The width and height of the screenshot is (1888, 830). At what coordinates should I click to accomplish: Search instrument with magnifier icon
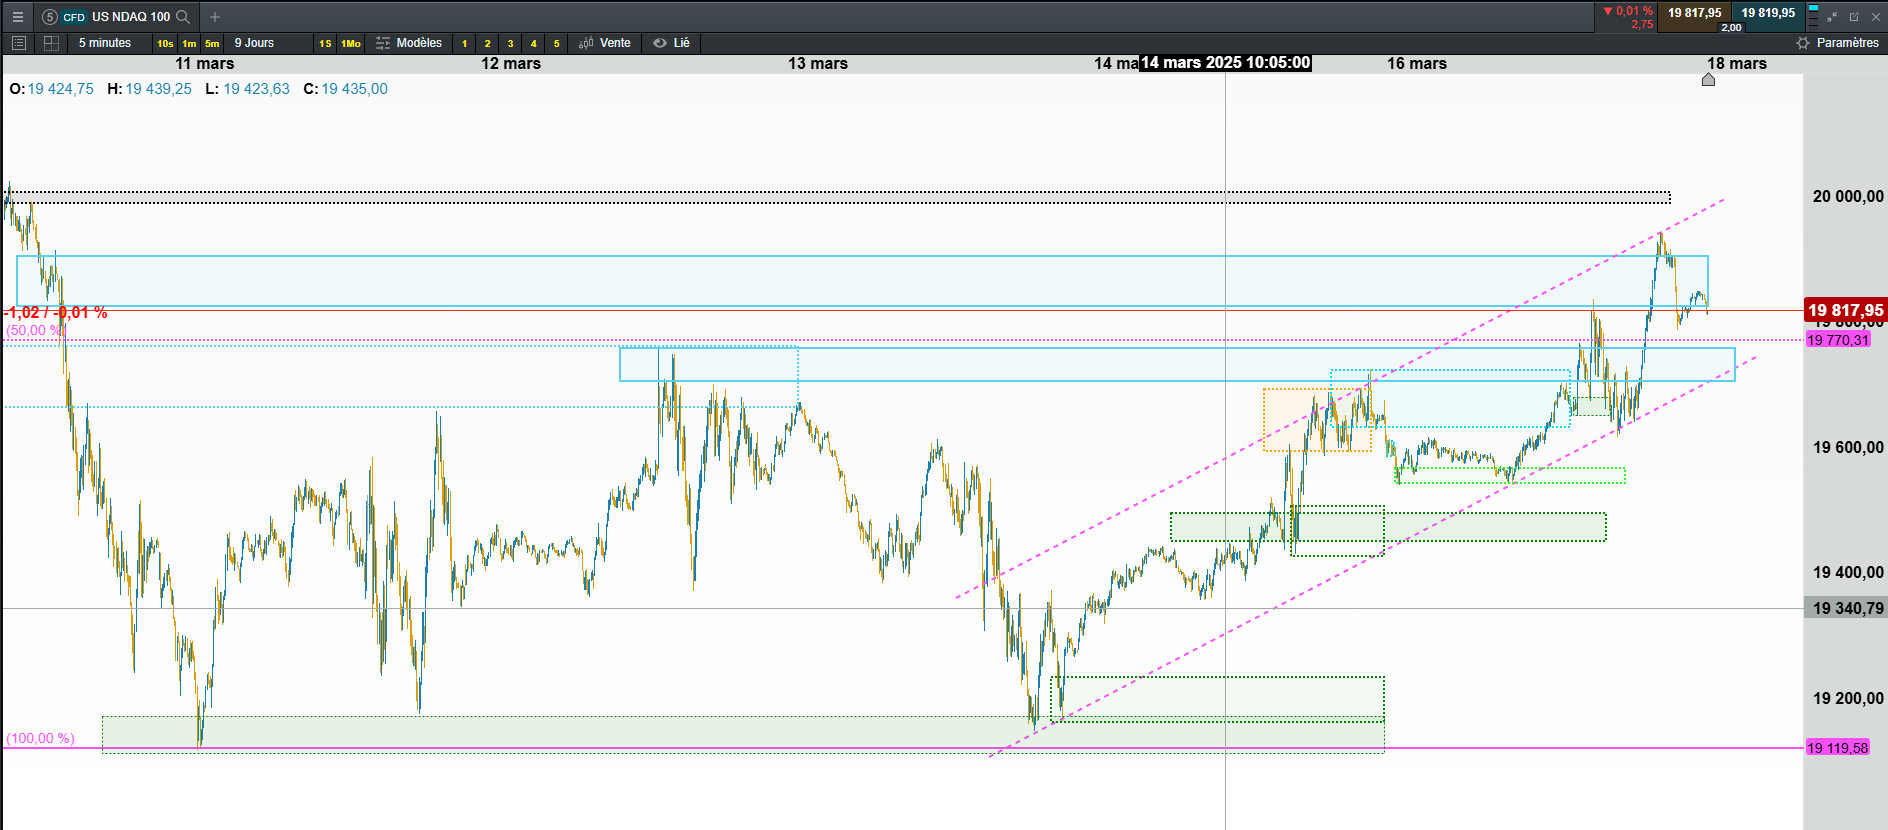pos(183,17)
